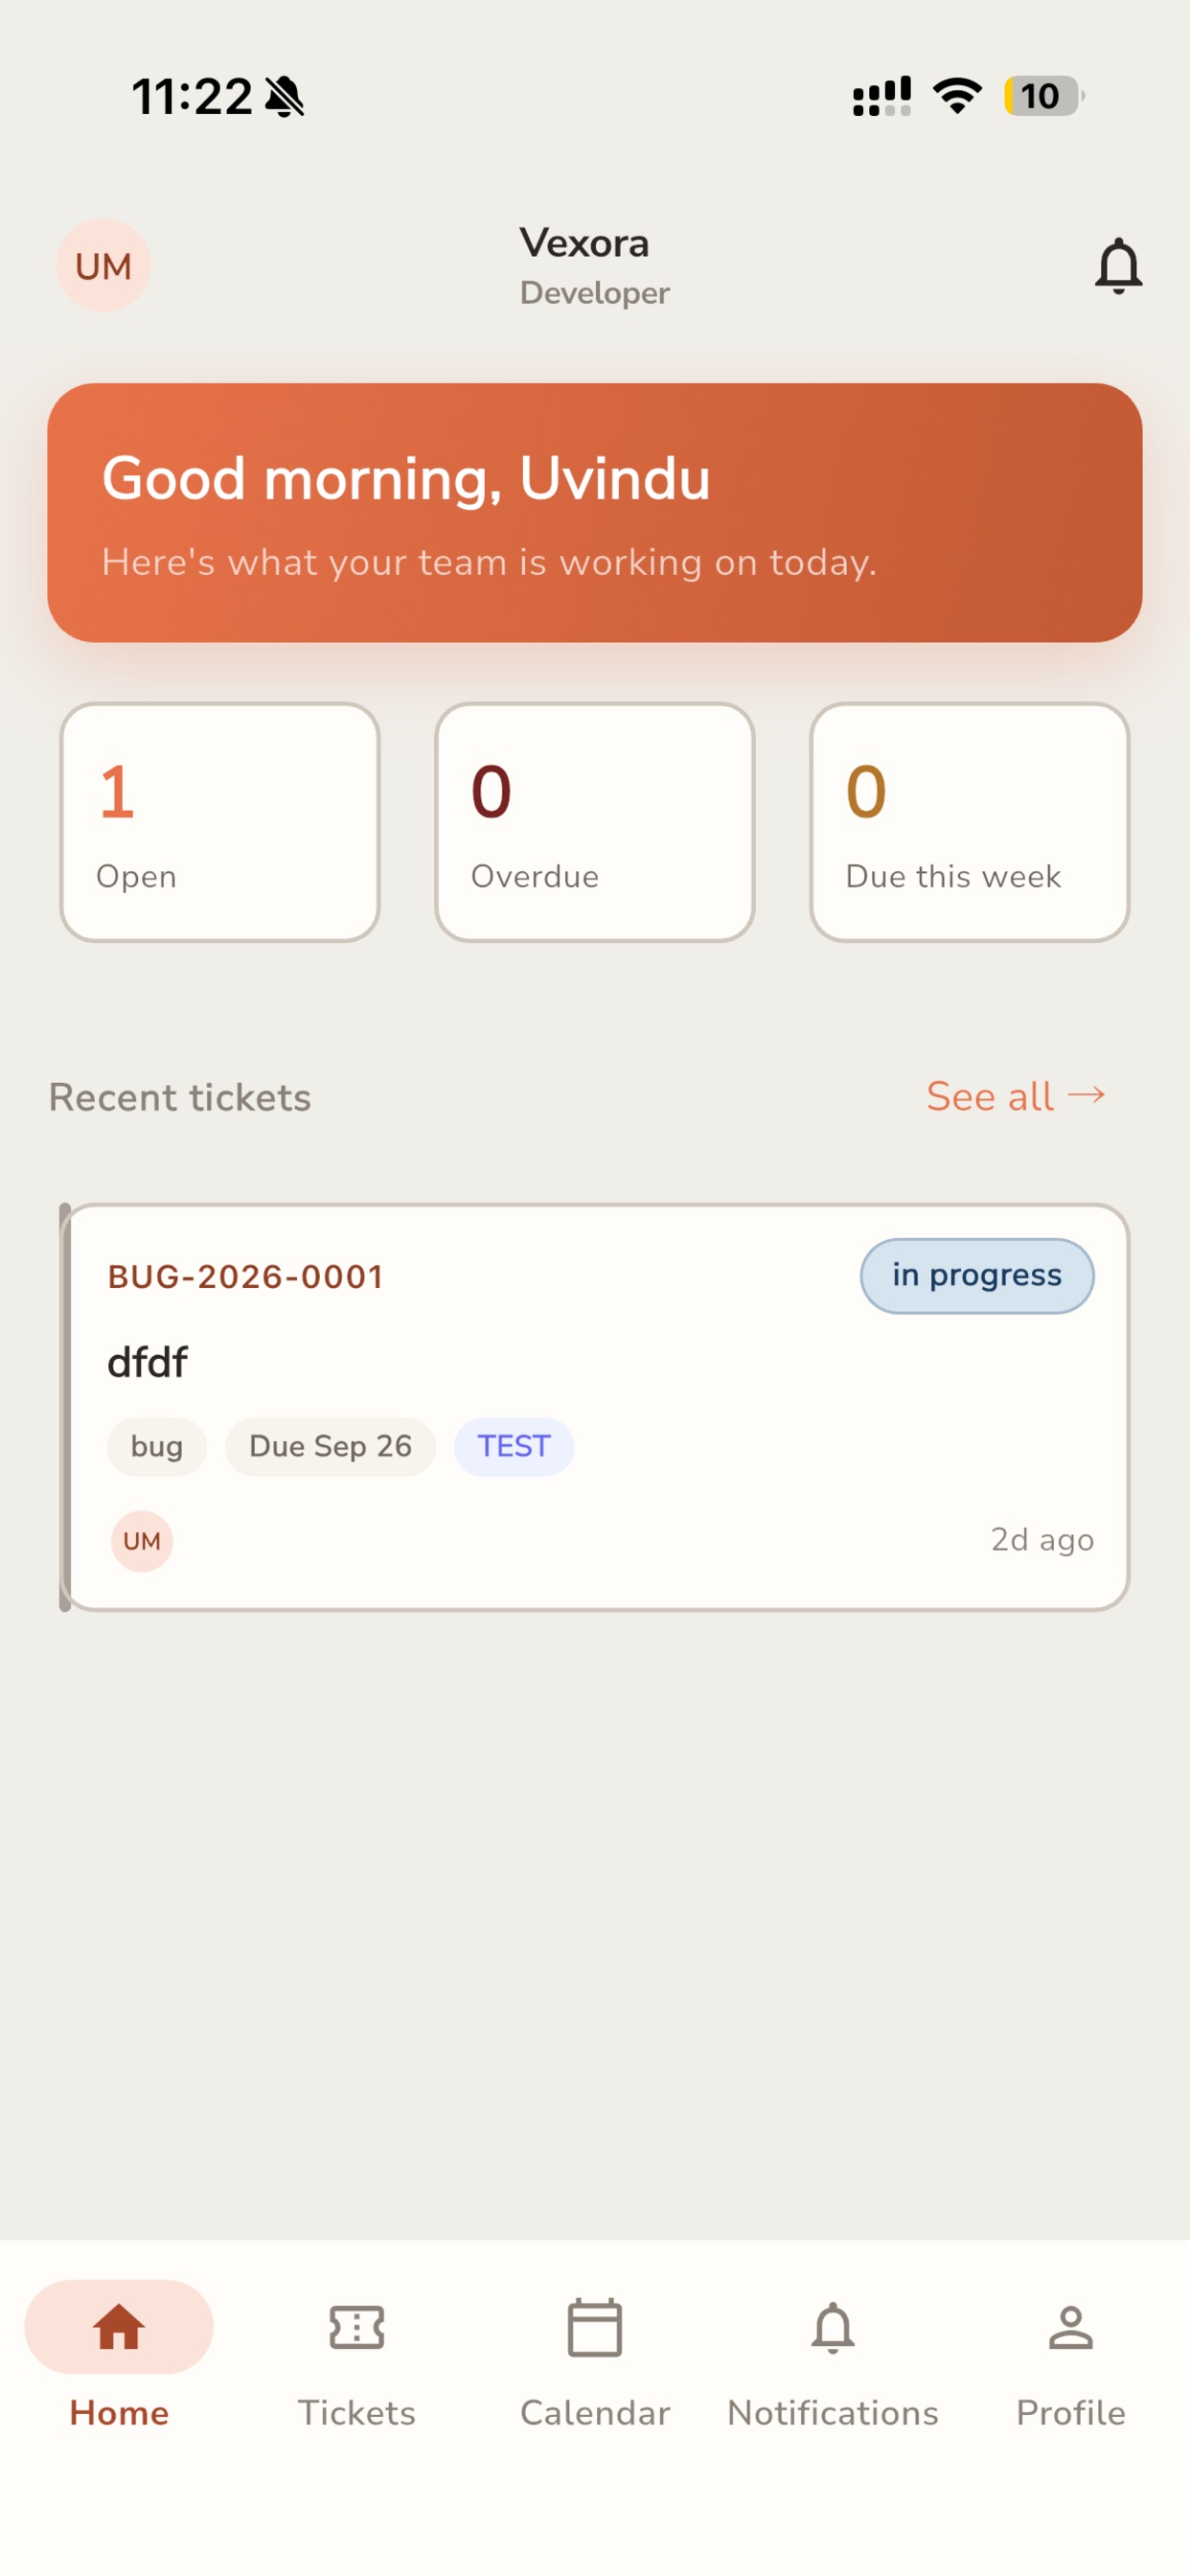Select the Notifications bell in bottom bar
Screen dimensions: 1190x2576
(x=833, y=2327)
